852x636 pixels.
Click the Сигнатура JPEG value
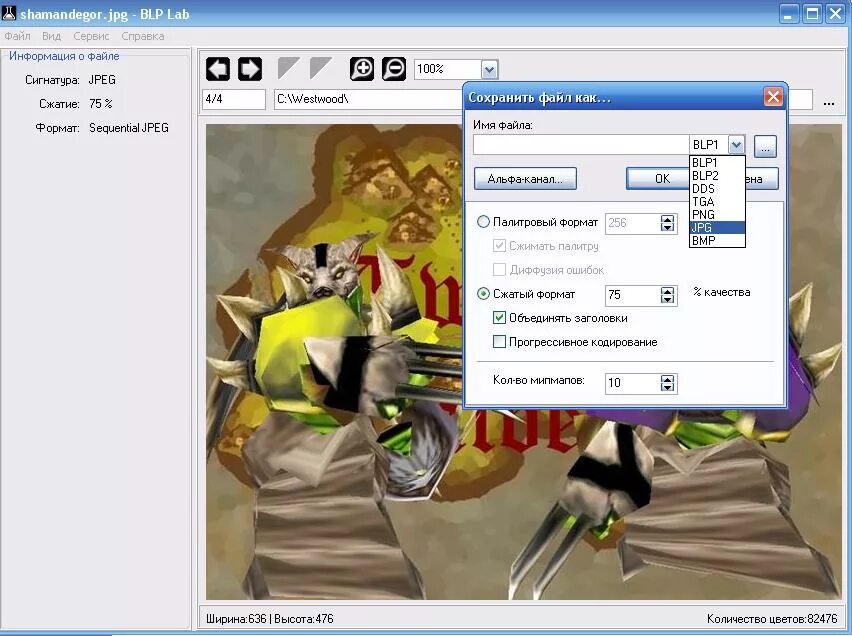[x=102, y=80]
